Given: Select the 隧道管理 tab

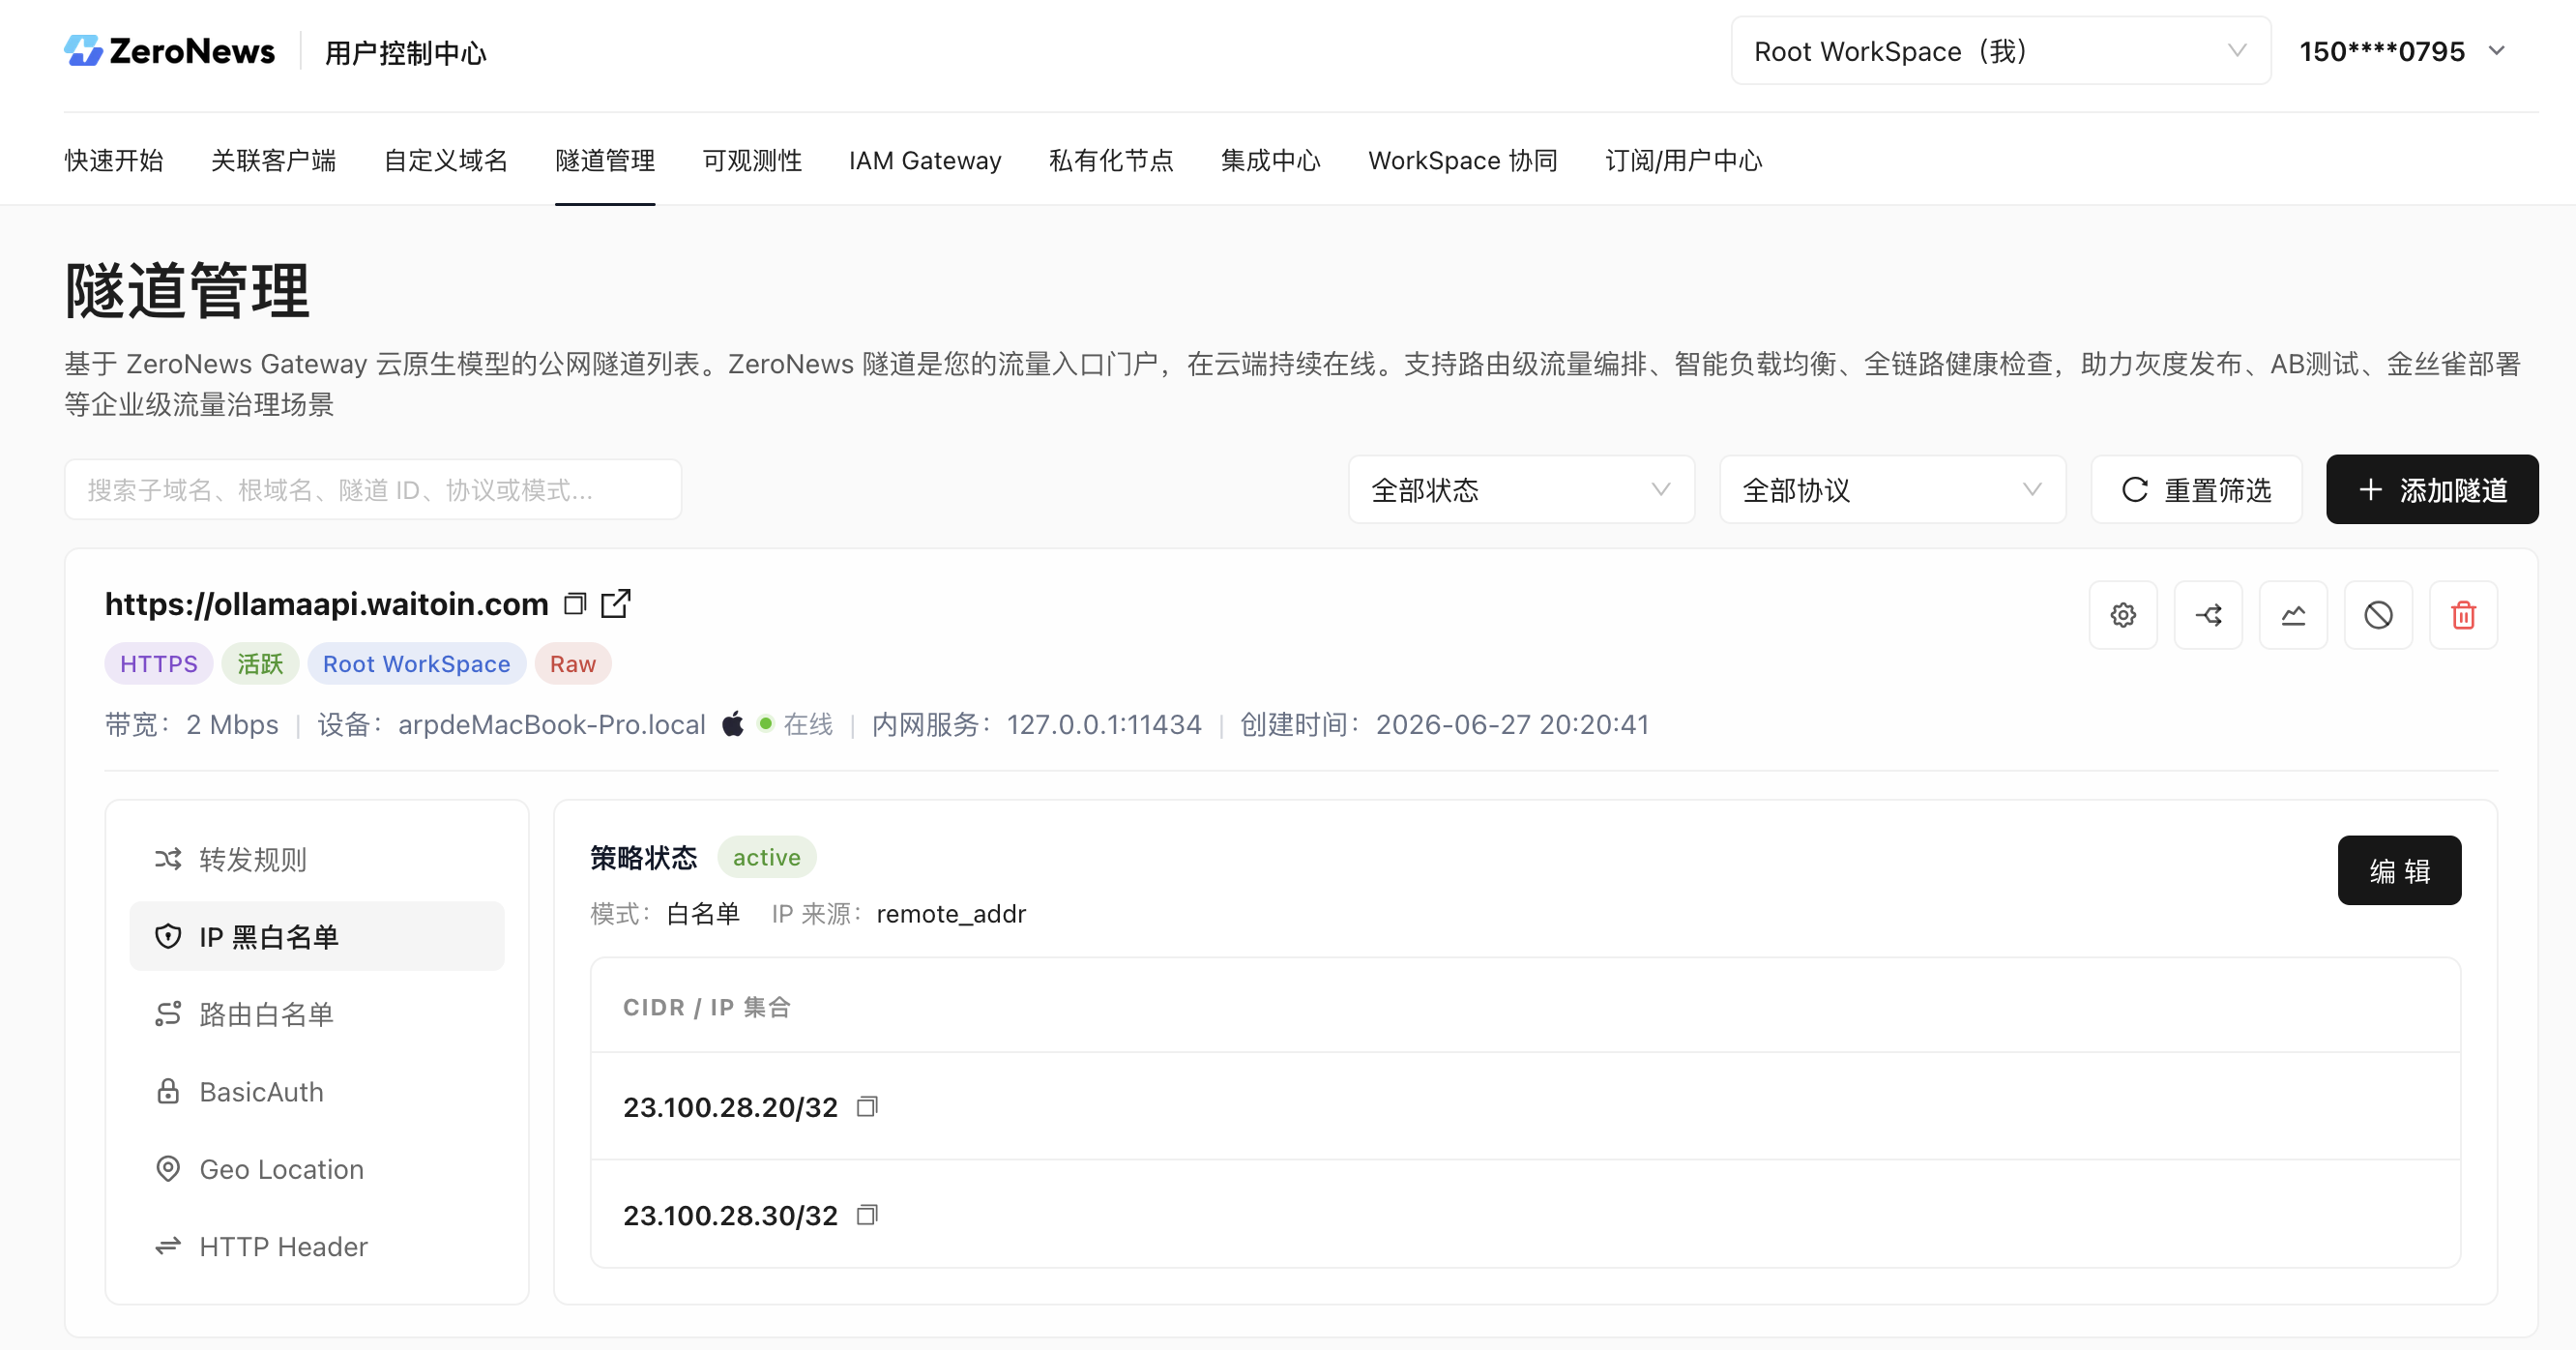Looking at the screenshot, I should 605,160.
